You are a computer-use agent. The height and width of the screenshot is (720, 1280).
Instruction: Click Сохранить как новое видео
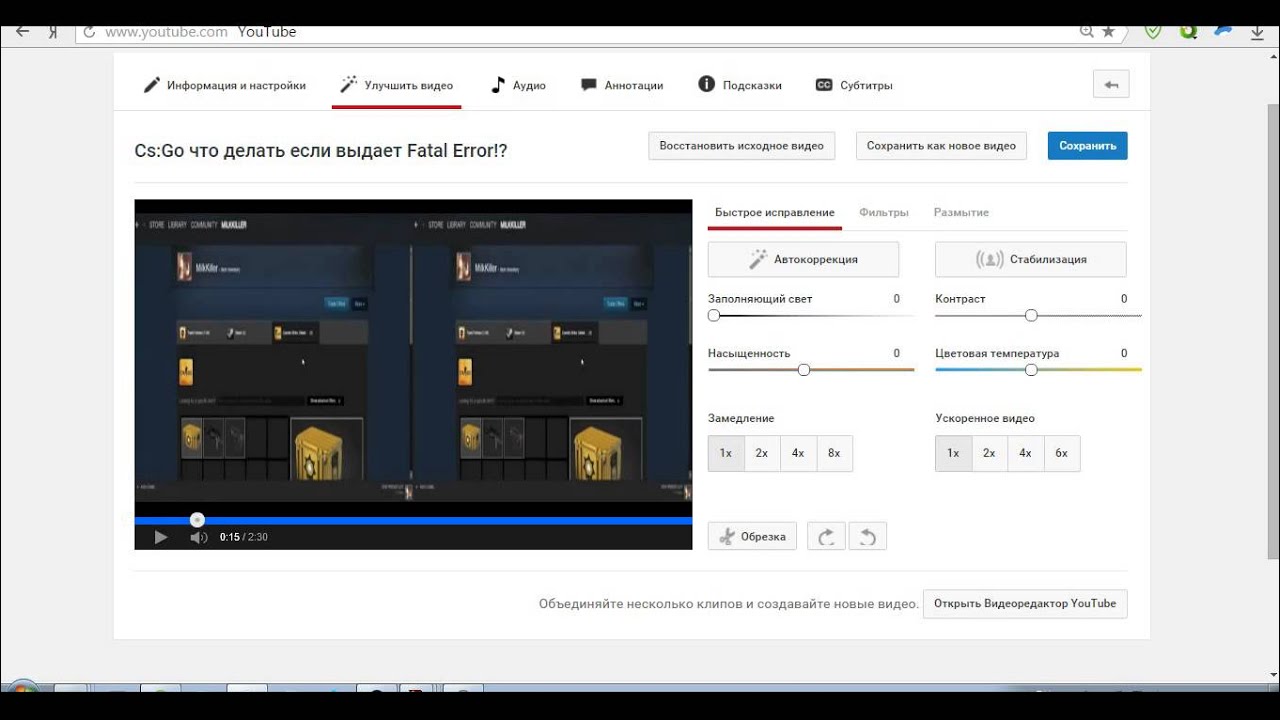(x=941, y=145)
